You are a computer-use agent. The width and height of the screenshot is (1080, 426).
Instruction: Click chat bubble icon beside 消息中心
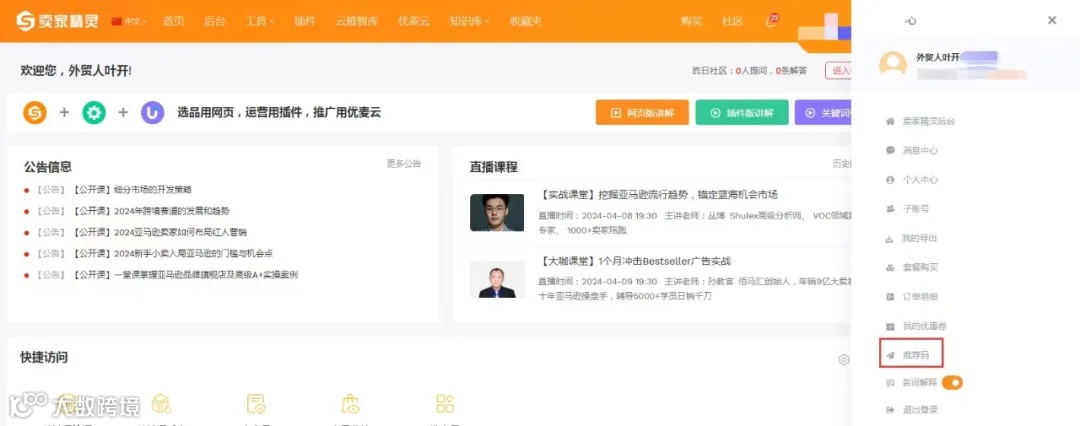pos(890,150)
